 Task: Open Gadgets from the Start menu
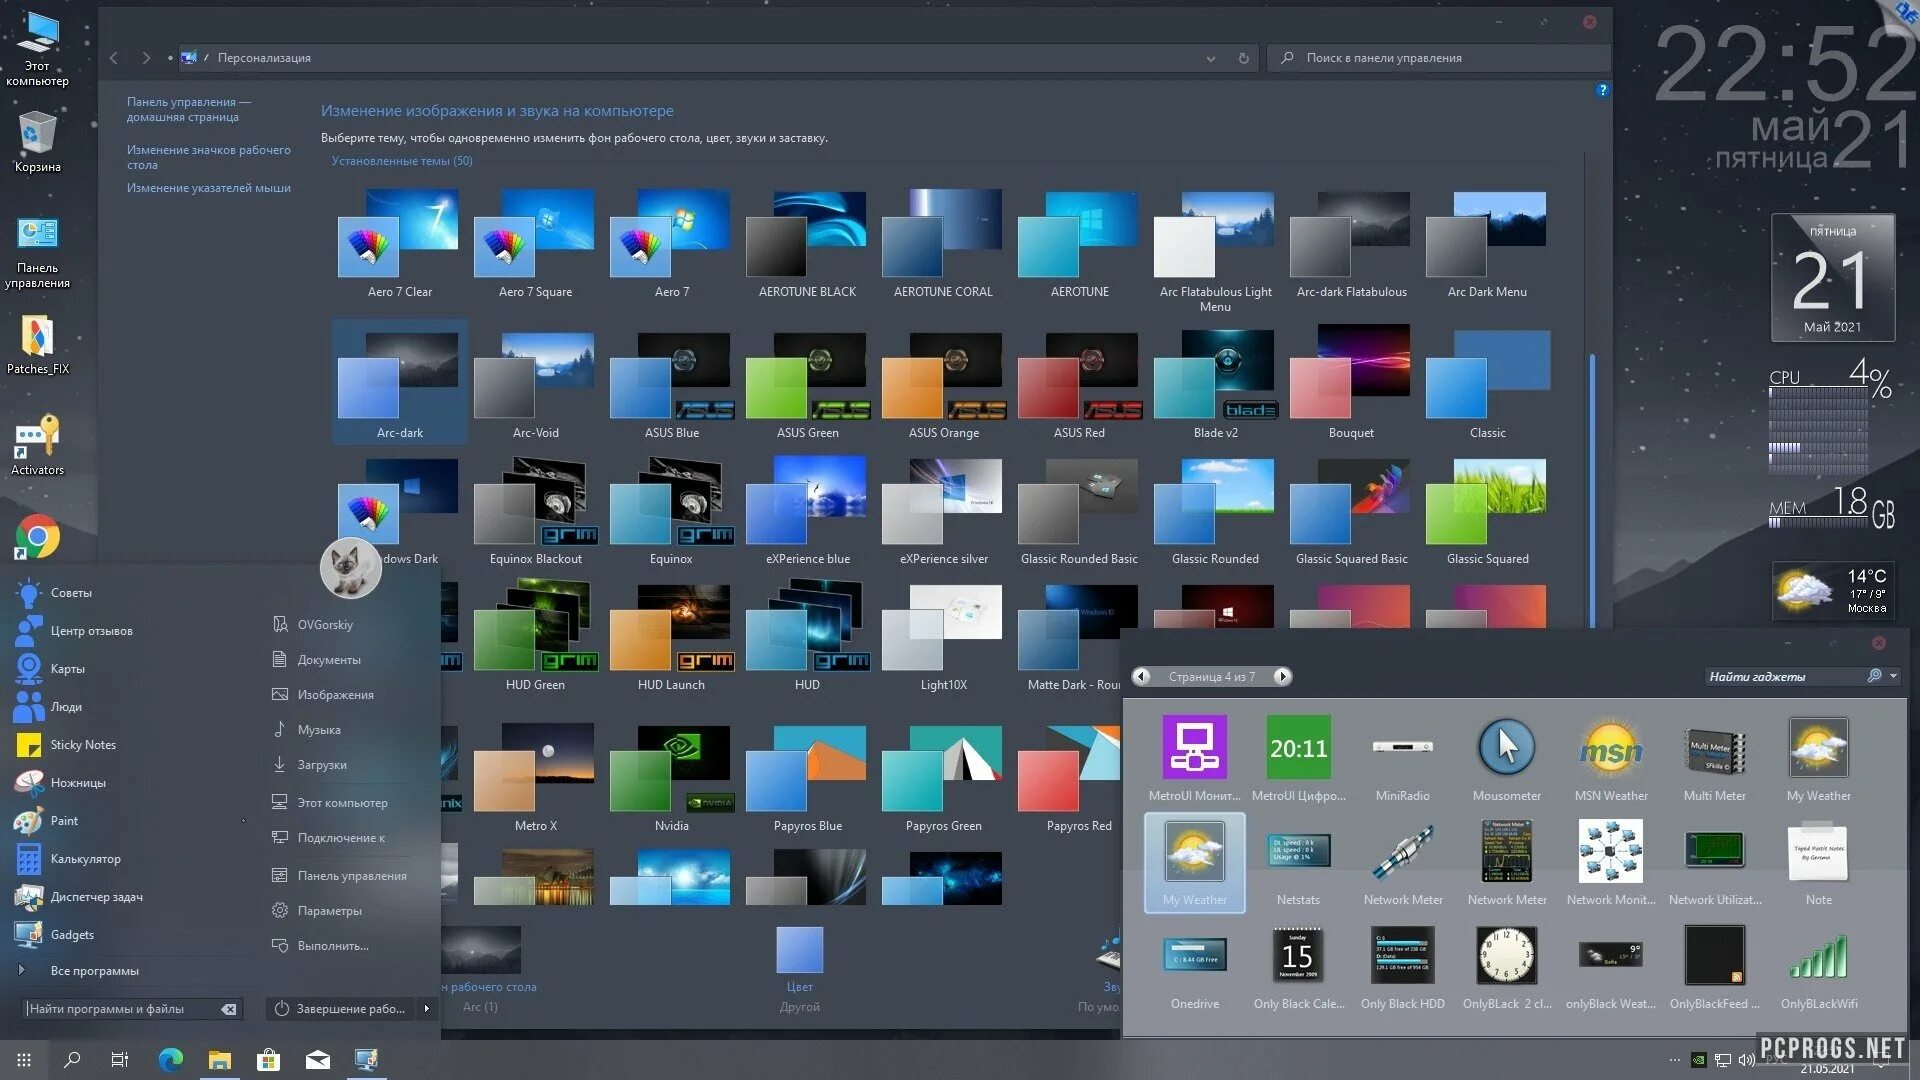click(72, 934)
